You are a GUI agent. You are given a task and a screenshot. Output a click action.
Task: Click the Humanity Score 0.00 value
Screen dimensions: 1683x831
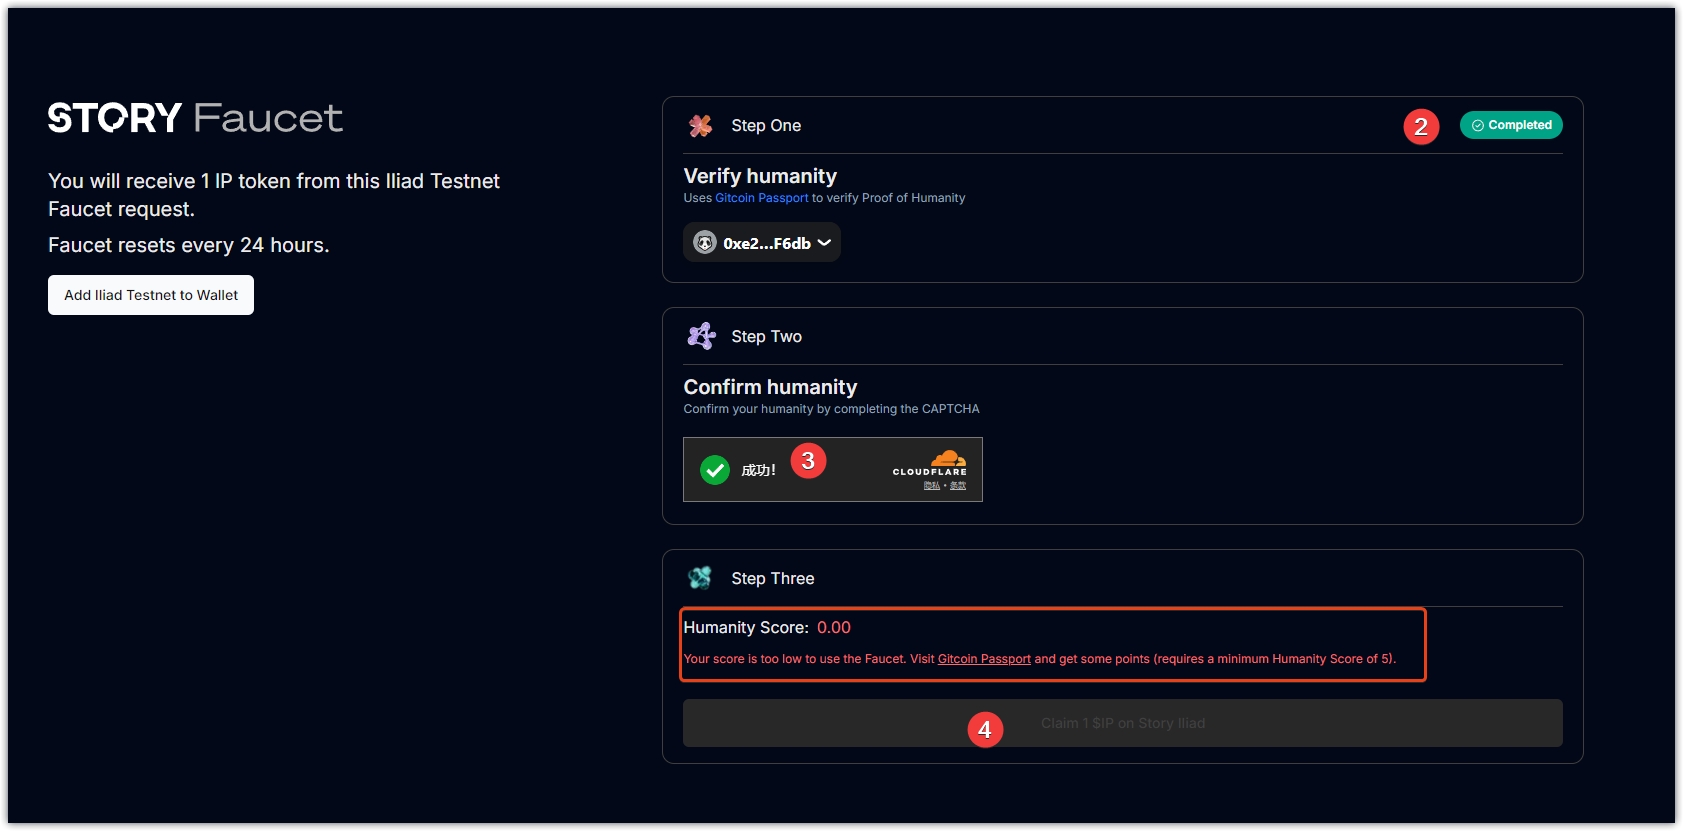tap(833, 628)
